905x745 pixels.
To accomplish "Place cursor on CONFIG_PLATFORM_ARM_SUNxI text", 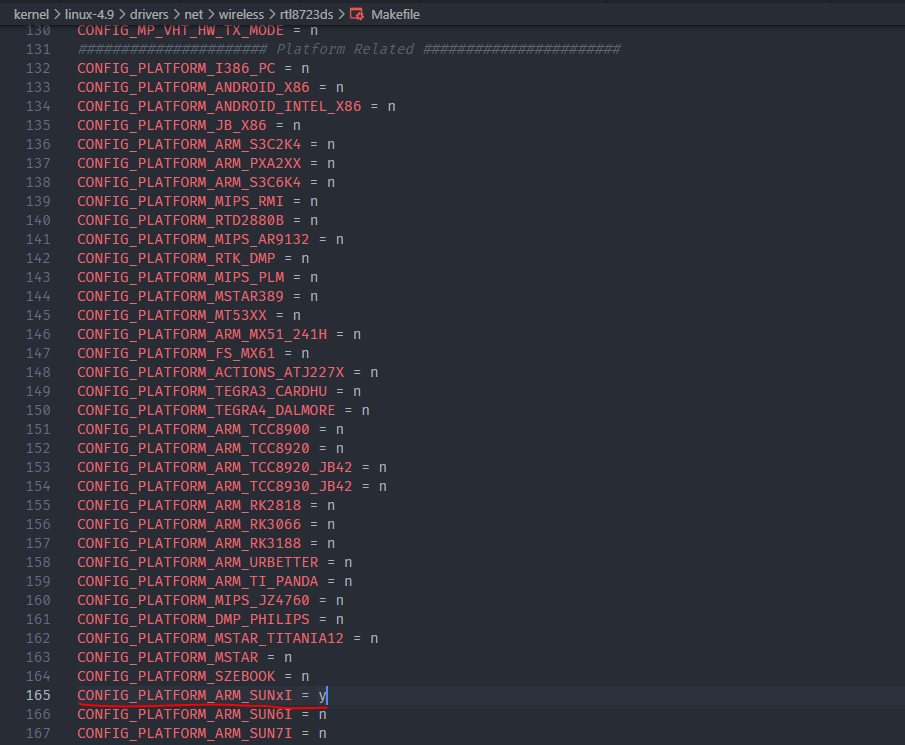I will click(x=184, y=695).
